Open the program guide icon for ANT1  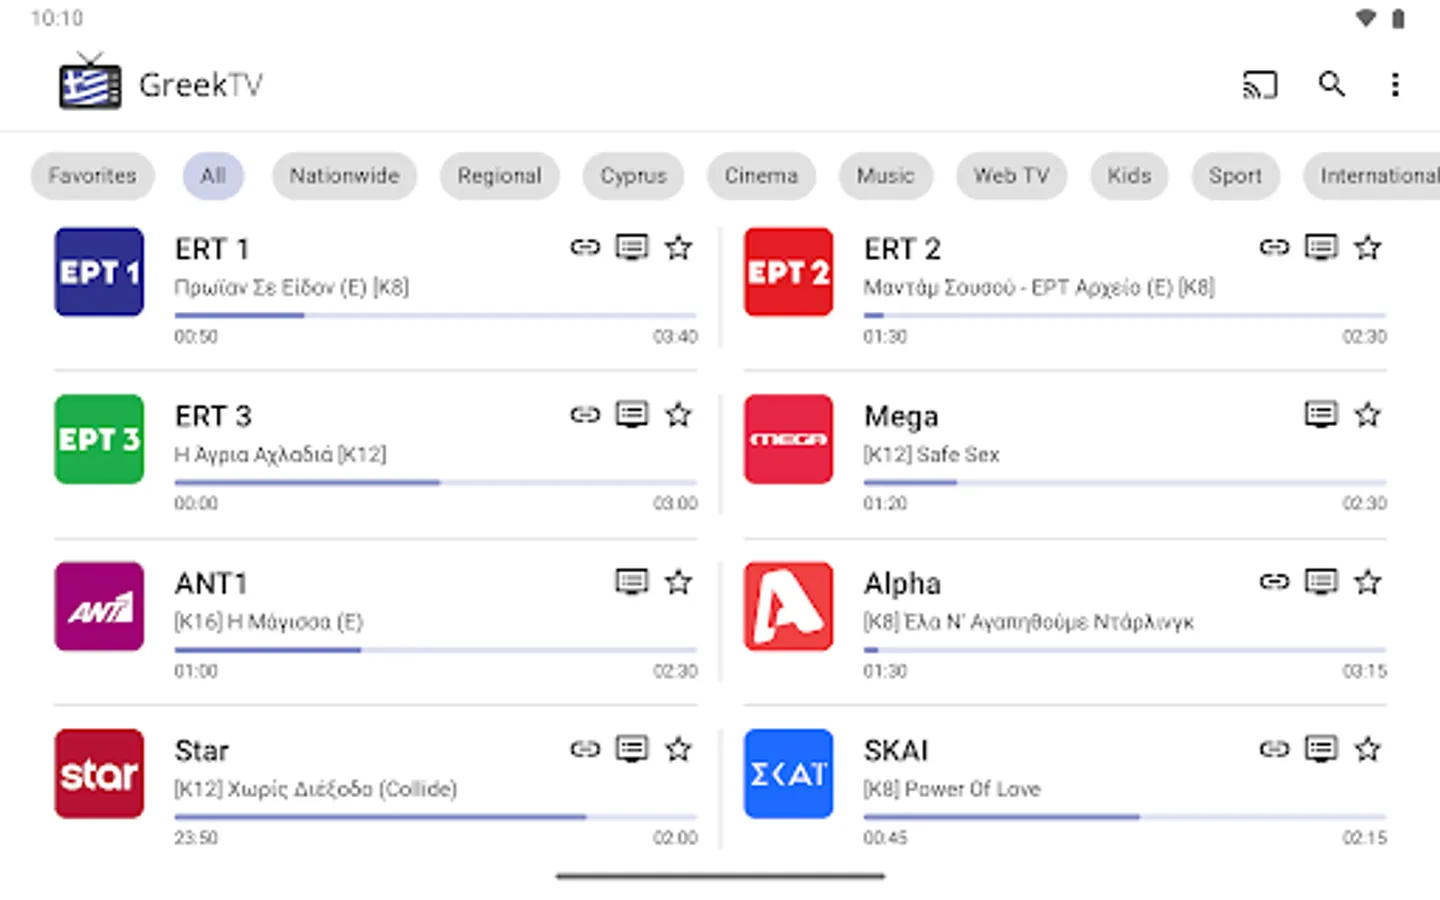coord(632,582)
